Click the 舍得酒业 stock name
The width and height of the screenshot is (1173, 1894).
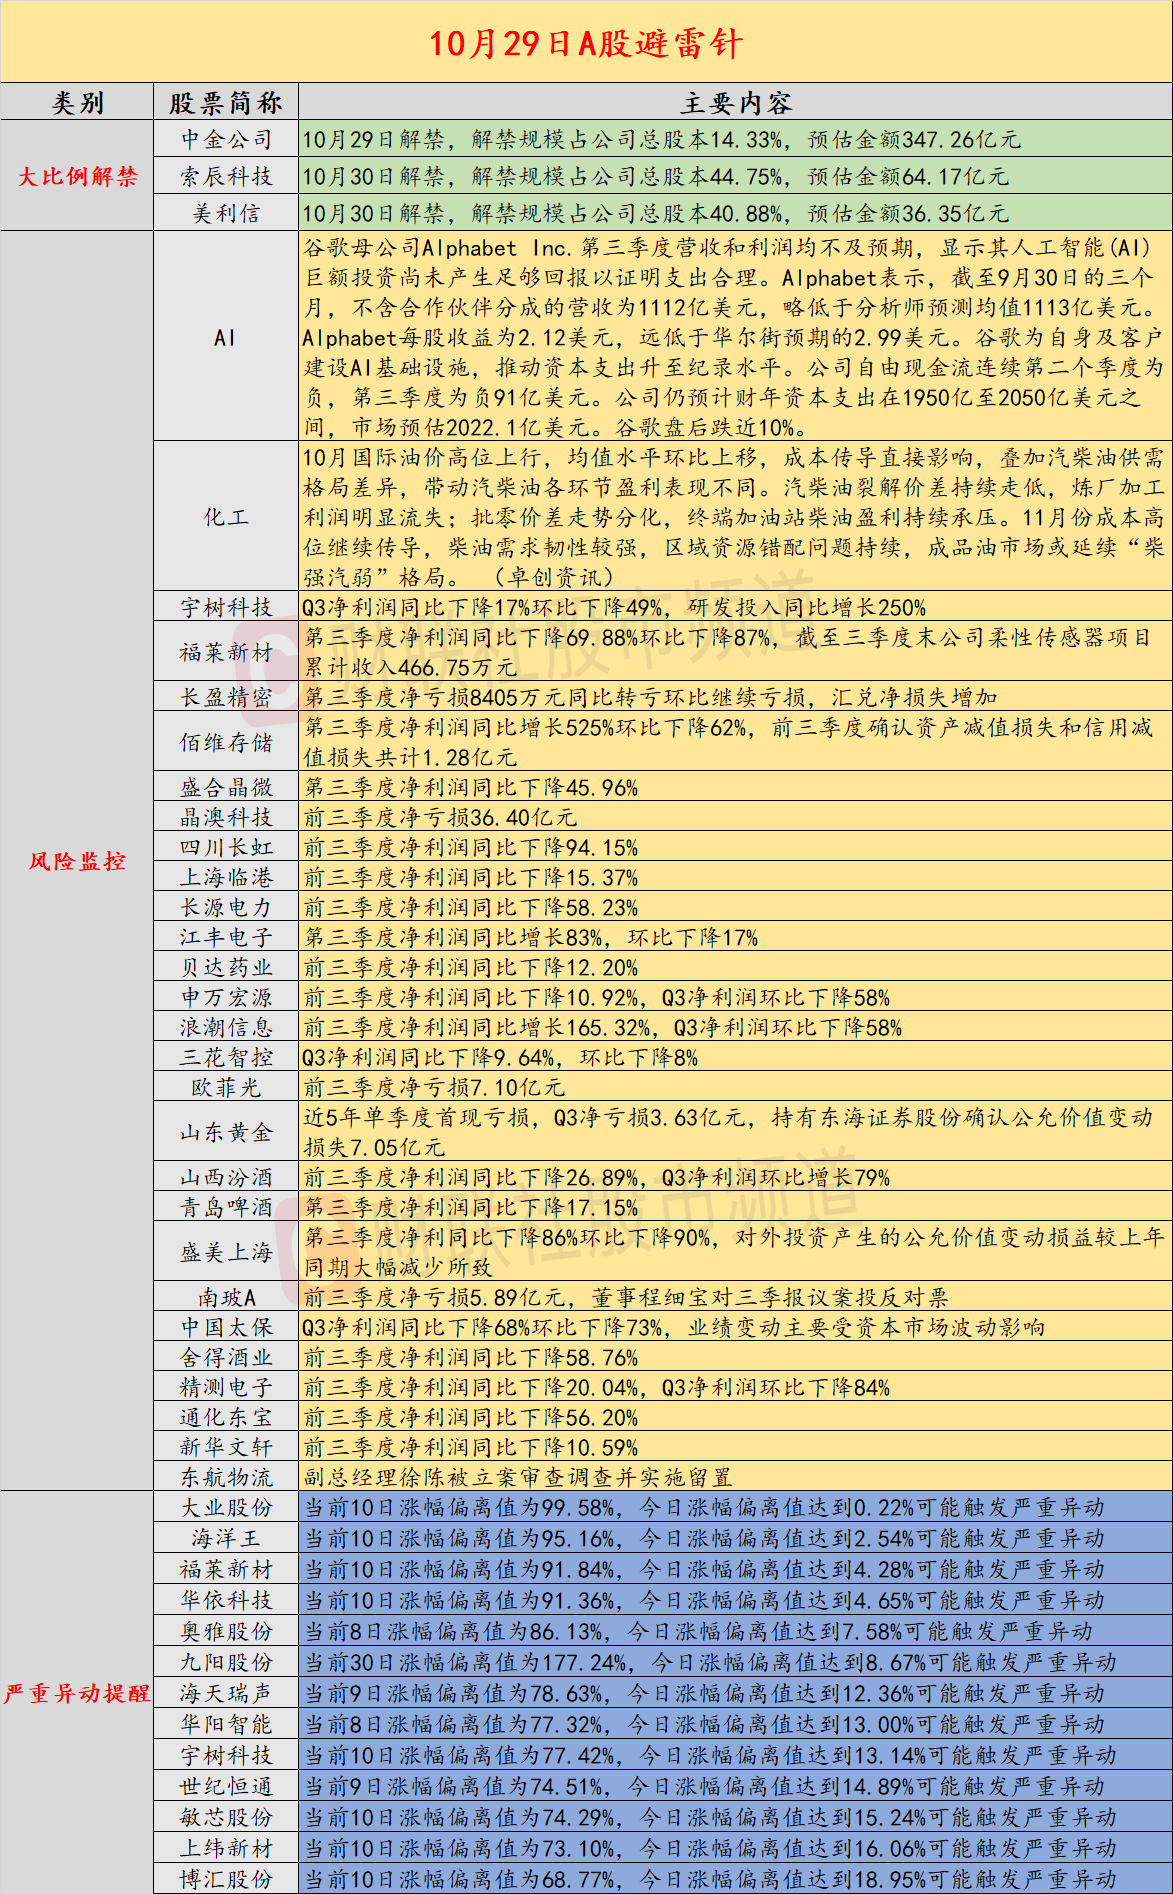pyautogui.click(x=226, y=1357)
